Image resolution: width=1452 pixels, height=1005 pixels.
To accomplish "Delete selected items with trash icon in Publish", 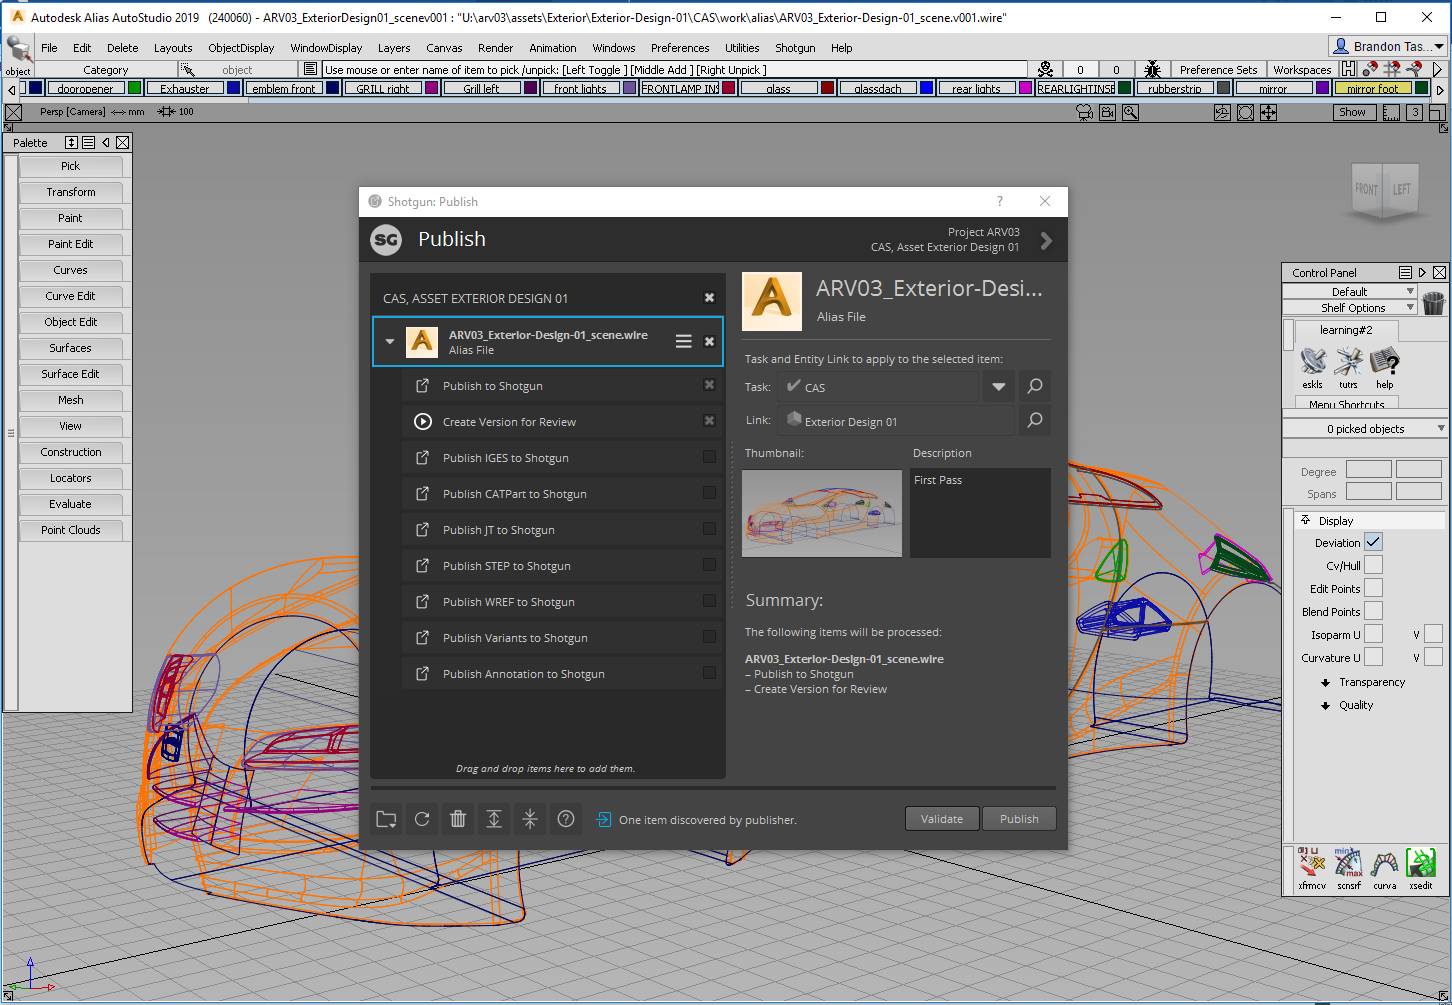I will click(458, 819).
